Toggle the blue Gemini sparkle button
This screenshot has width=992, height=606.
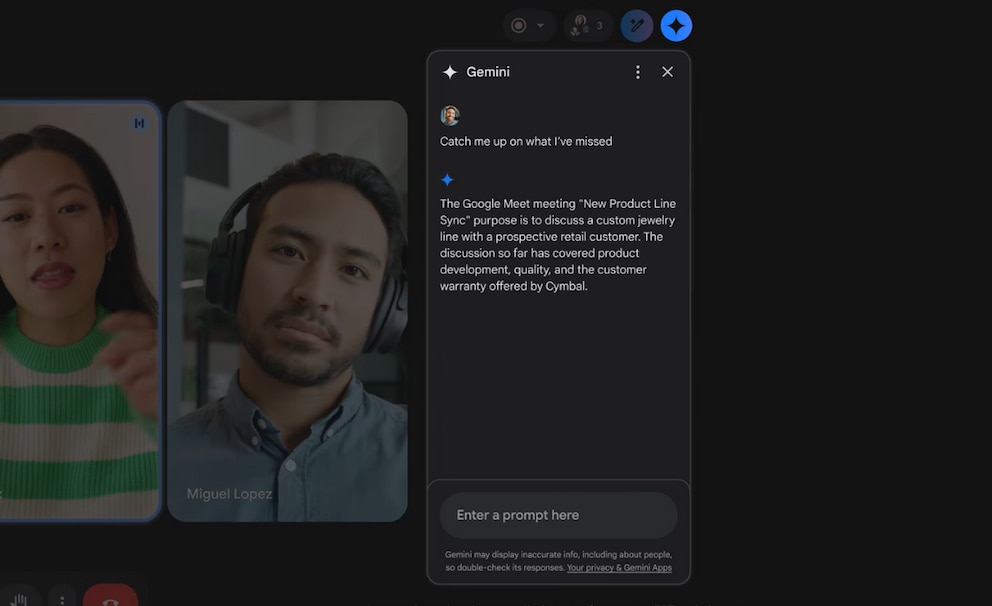[676, 25]
